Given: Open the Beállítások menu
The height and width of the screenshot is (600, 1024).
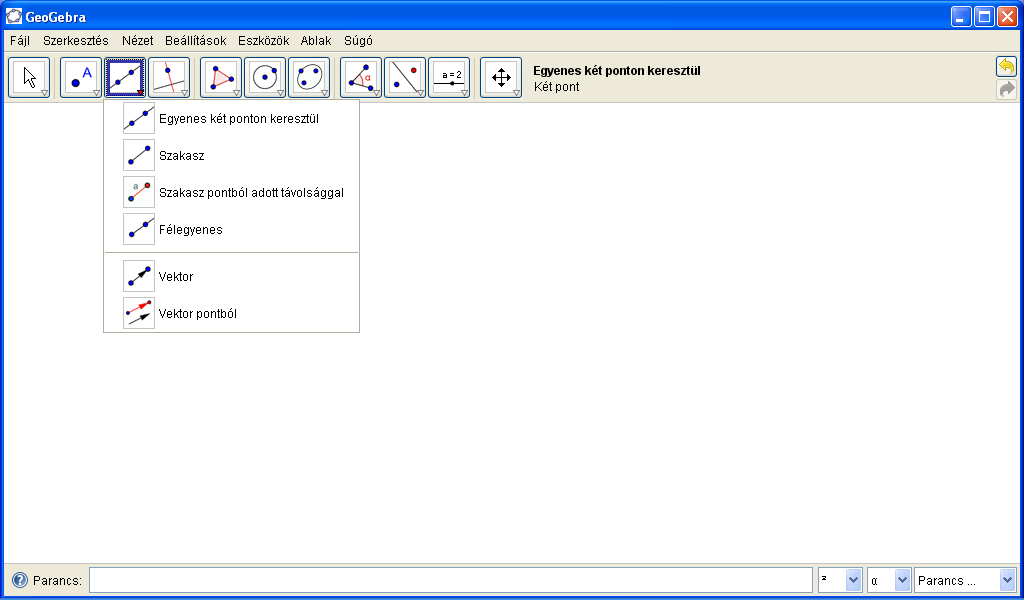Looking at the screenshot, I should click(x=196, y=40).
